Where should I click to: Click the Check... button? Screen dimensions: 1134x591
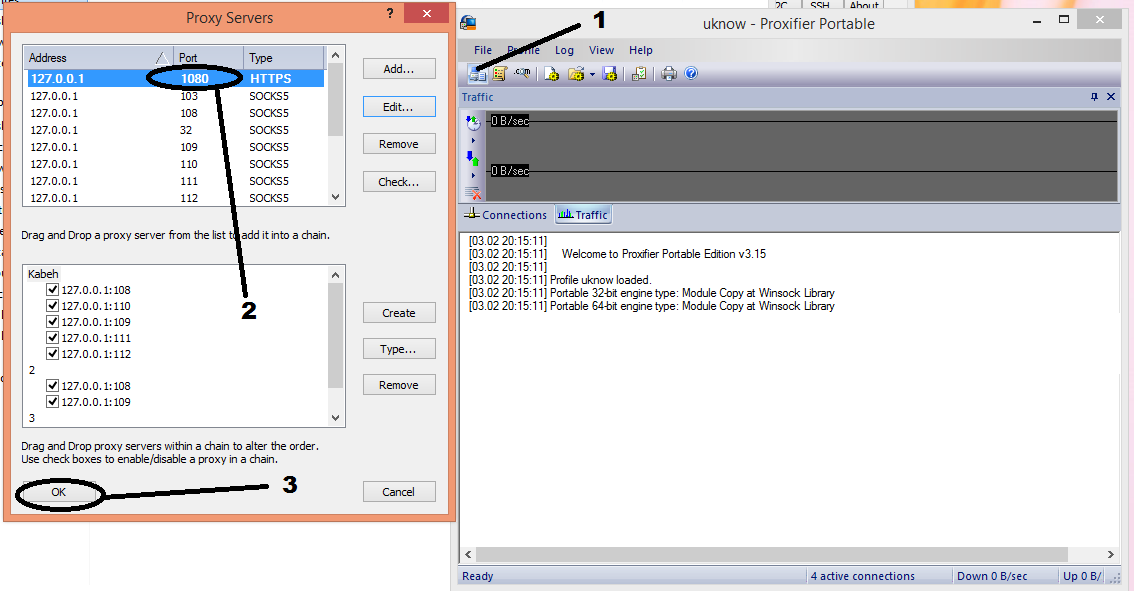pyautogui.click(x=399, y=182)
